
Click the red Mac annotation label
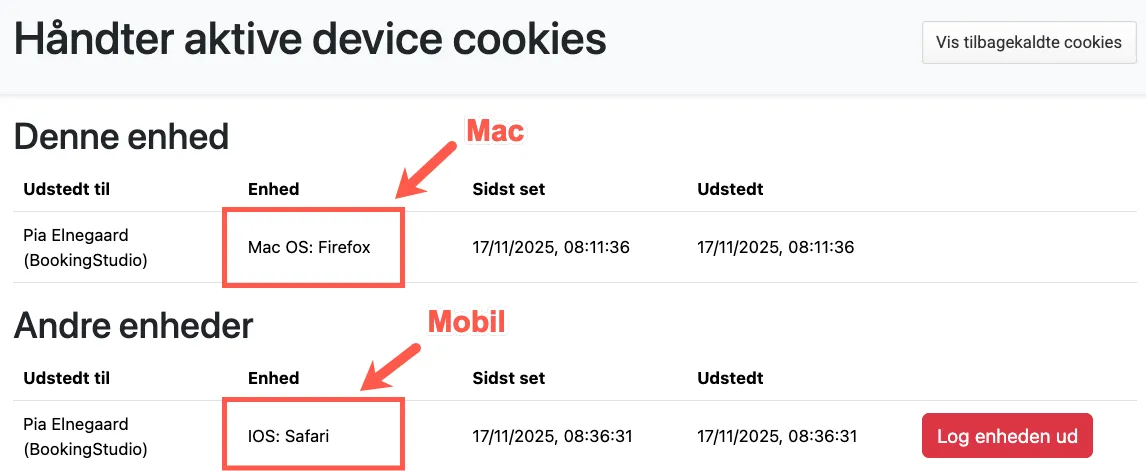coord(495,131)
